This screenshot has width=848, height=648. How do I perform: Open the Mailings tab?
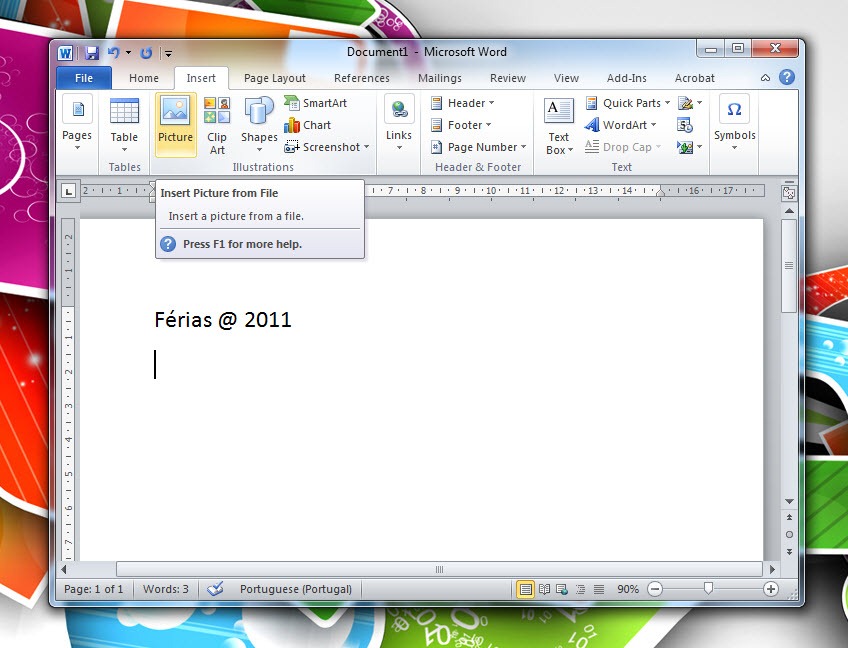[440, 78]
